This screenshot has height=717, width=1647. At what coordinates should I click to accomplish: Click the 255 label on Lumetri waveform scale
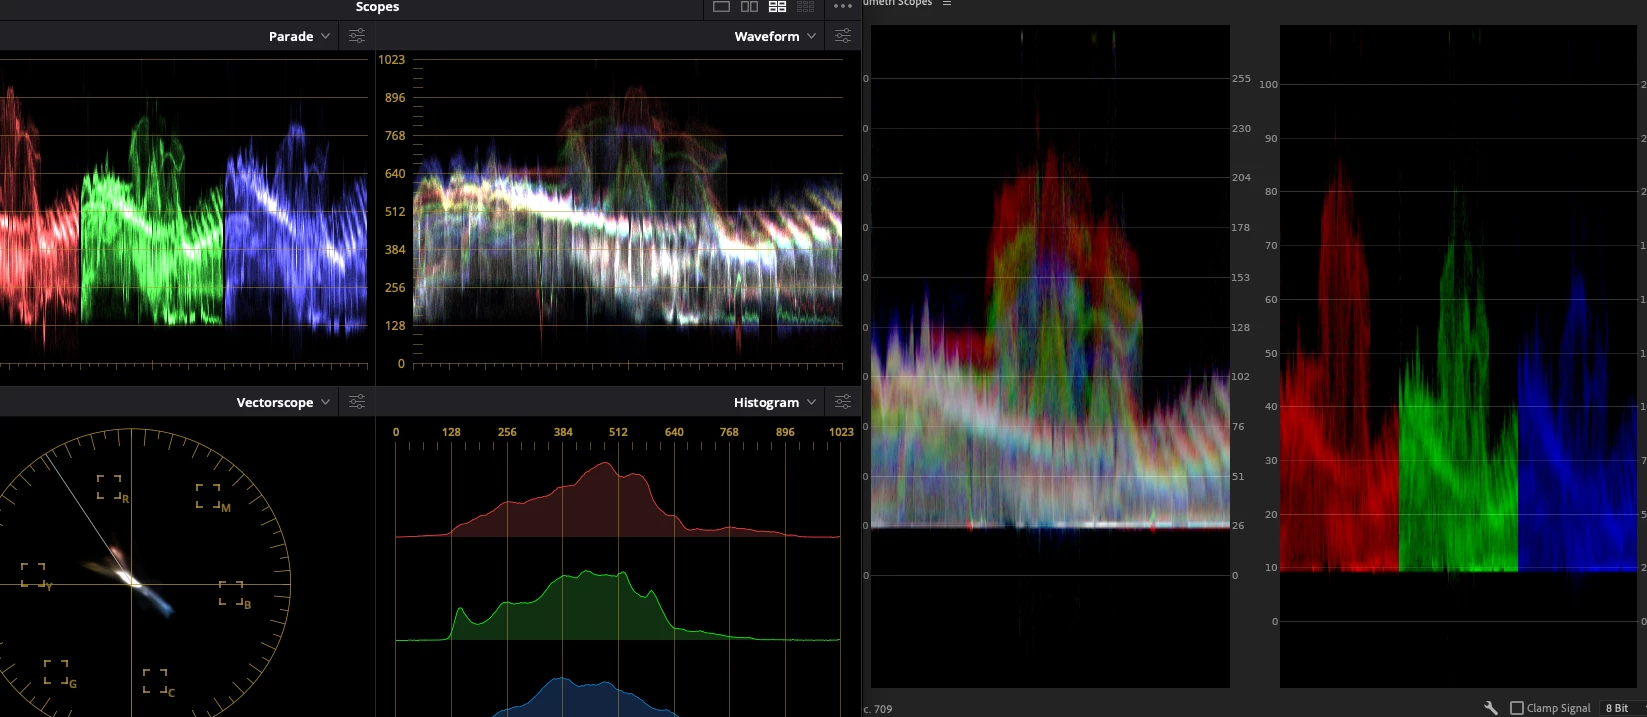pos(1241,78)
